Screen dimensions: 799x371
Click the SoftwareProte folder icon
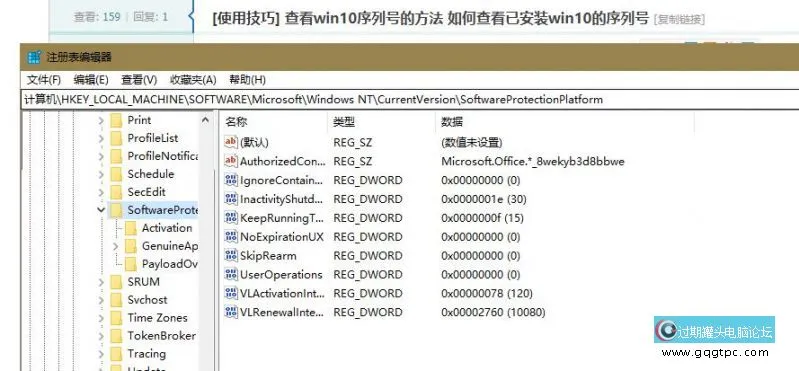click(x=117, y=210)
